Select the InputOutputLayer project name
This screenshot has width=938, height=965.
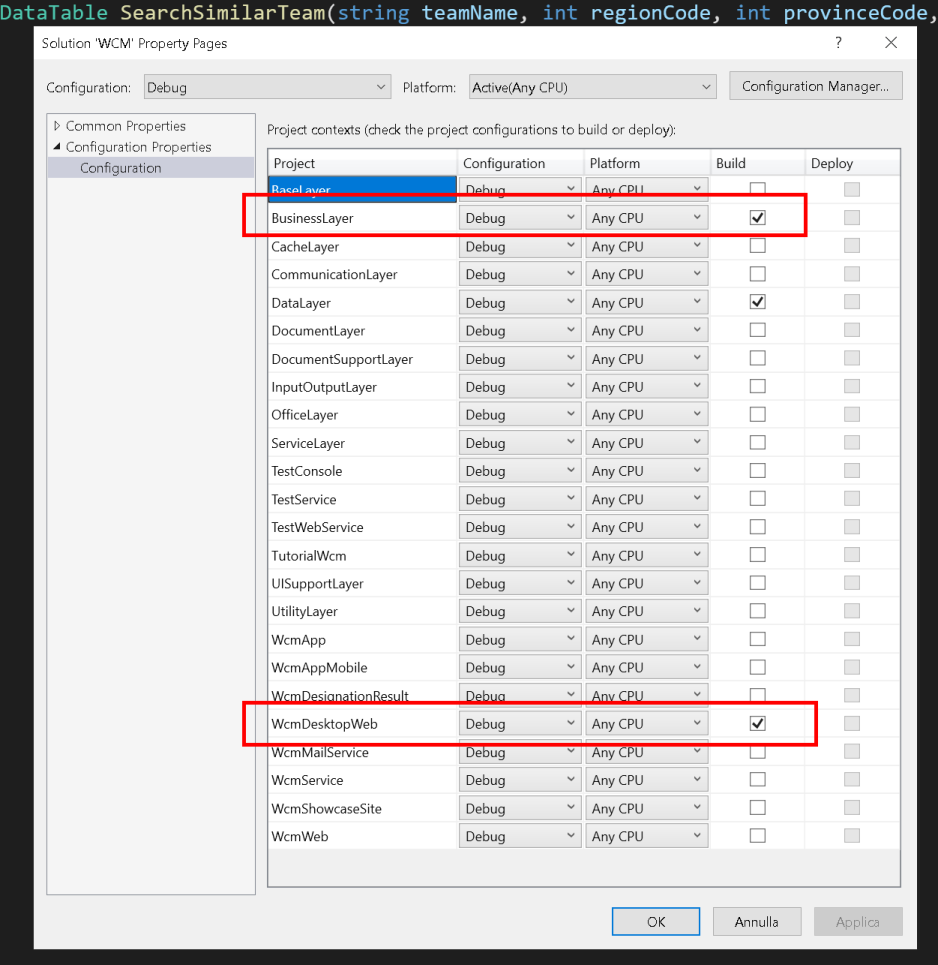click(324, 387)
